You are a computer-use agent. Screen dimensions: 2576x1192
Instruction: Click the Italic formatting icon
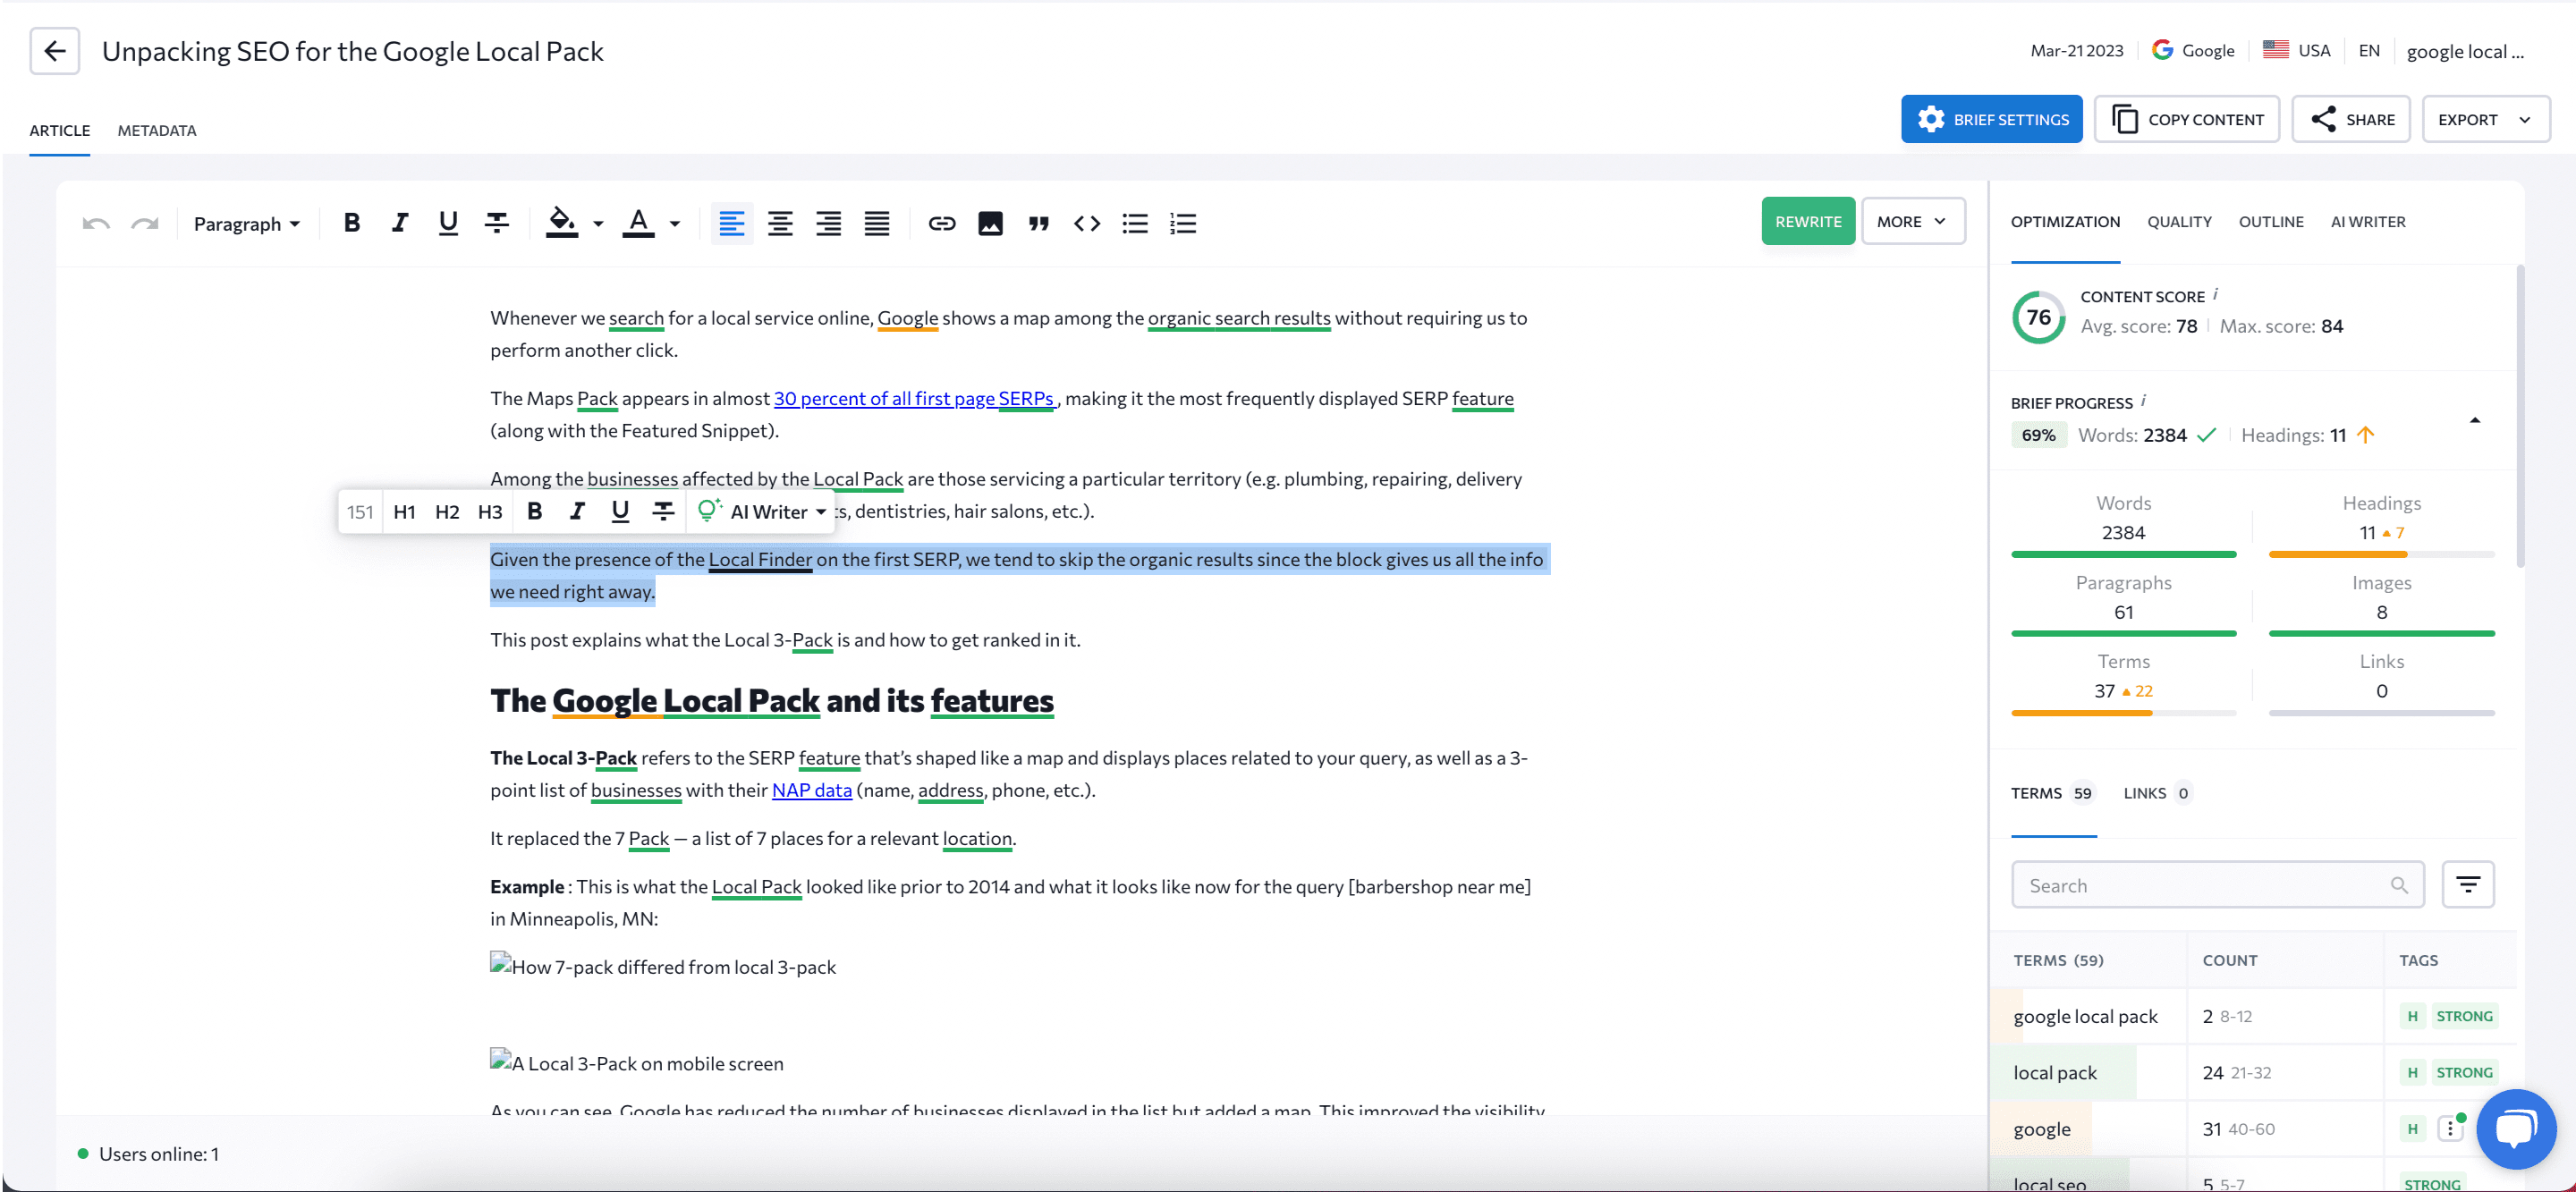pos(397,222)
